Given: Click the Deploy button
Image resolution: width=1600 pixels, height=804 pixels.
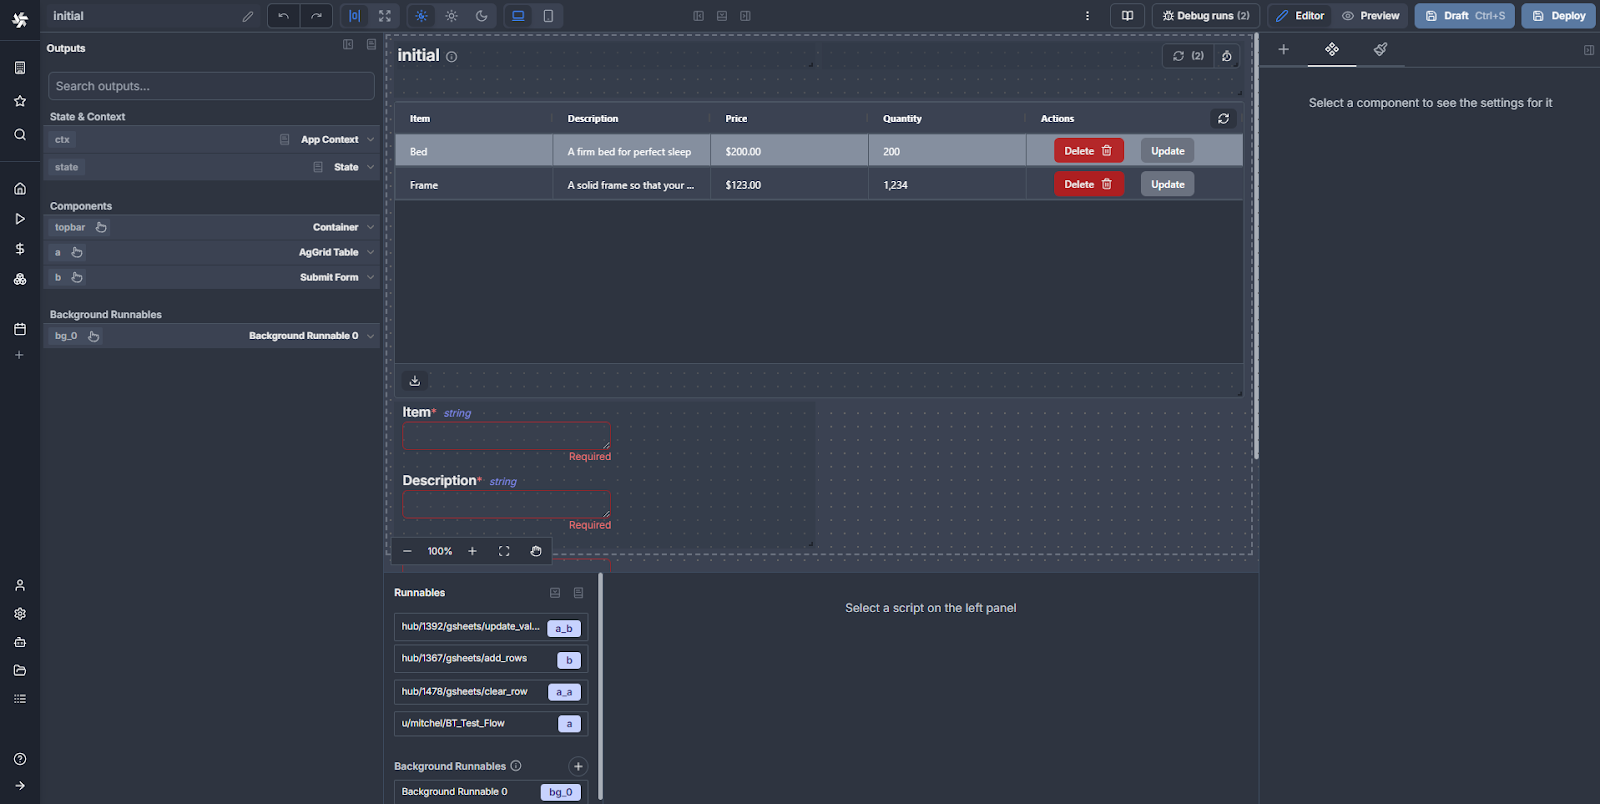Looking at the screenshot, I should pyautogui.click(x=1559, y=16).
